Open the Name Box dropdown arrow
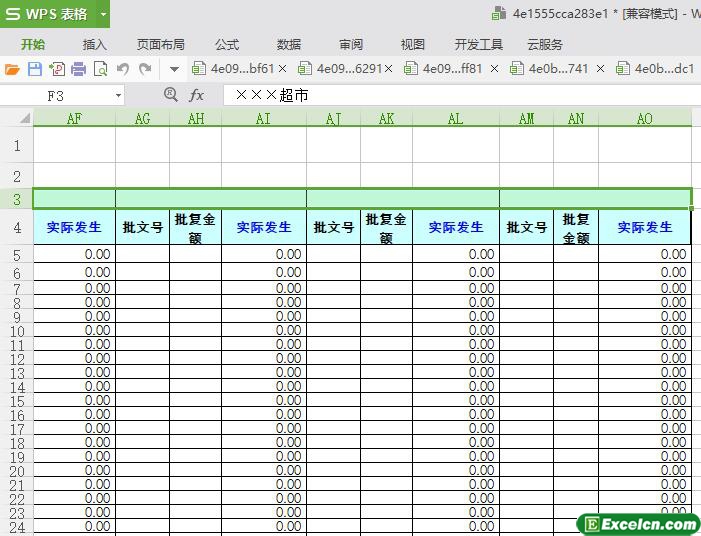Viewport: 701px width, 536px height. click(x=118, y=95)
